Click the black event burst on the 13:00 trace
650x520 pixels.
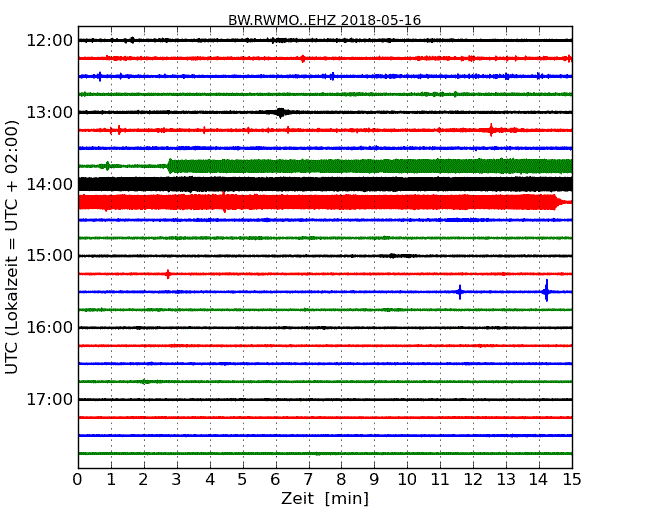pos(281,112)
